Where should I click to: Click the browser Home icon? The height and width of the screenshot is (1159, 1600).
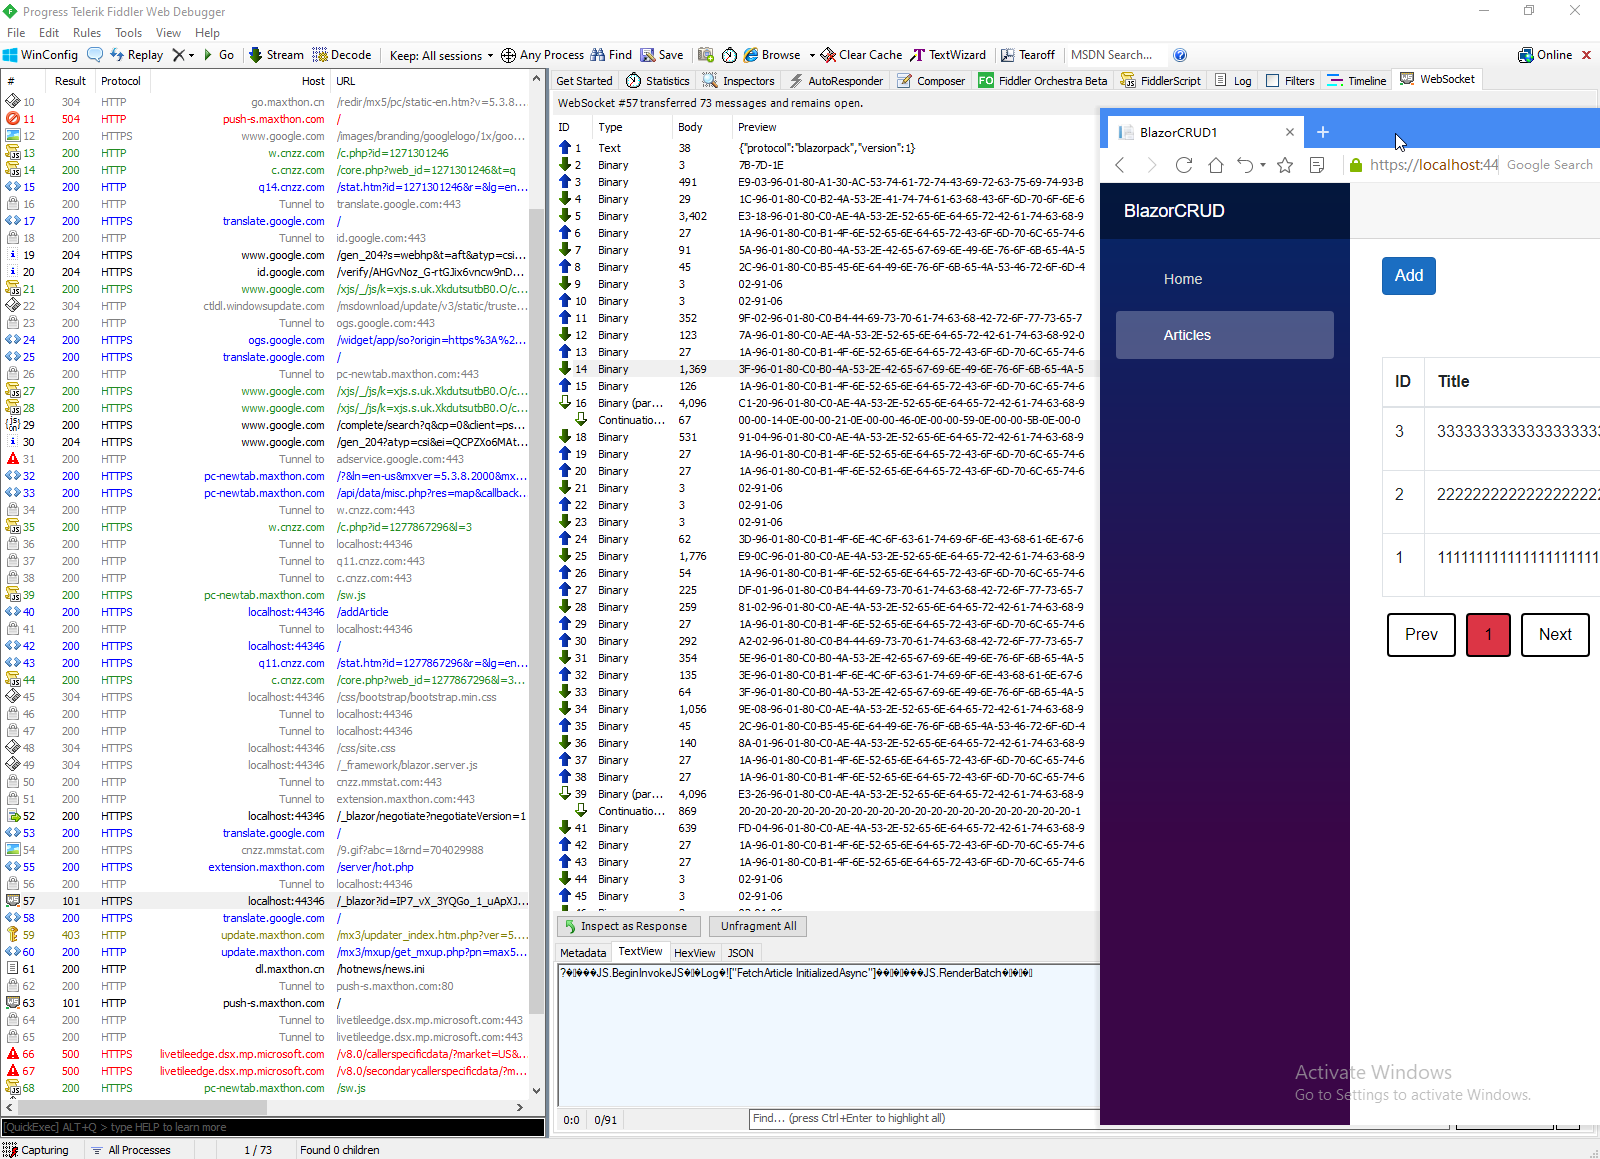(x=1216, y=165)
